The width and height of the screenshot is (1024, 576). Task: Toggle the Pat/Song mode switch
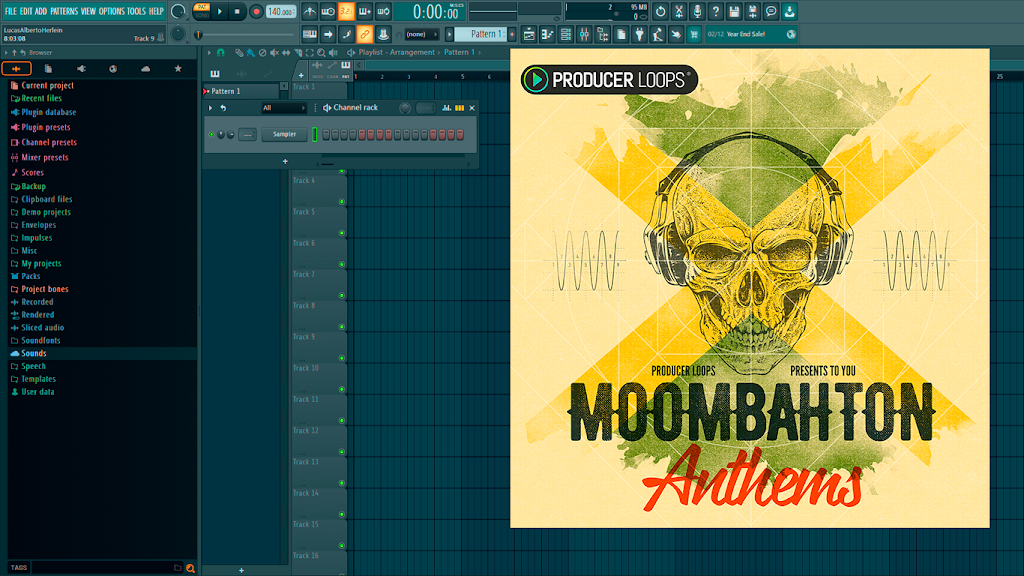click(202, 11)
